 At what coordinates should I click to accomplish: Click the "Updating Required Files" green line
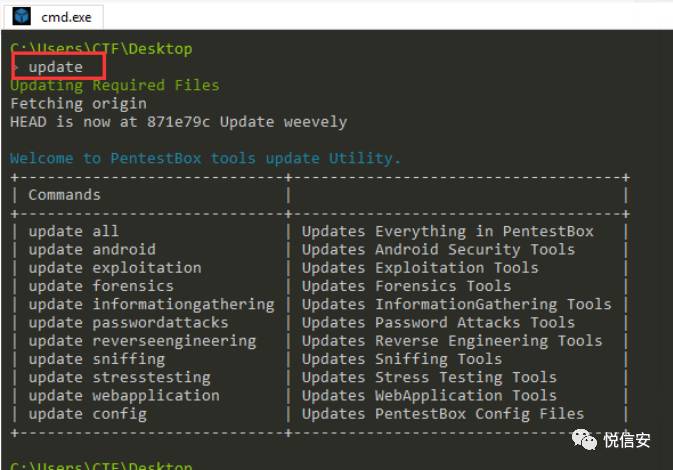tap(115, 85)
